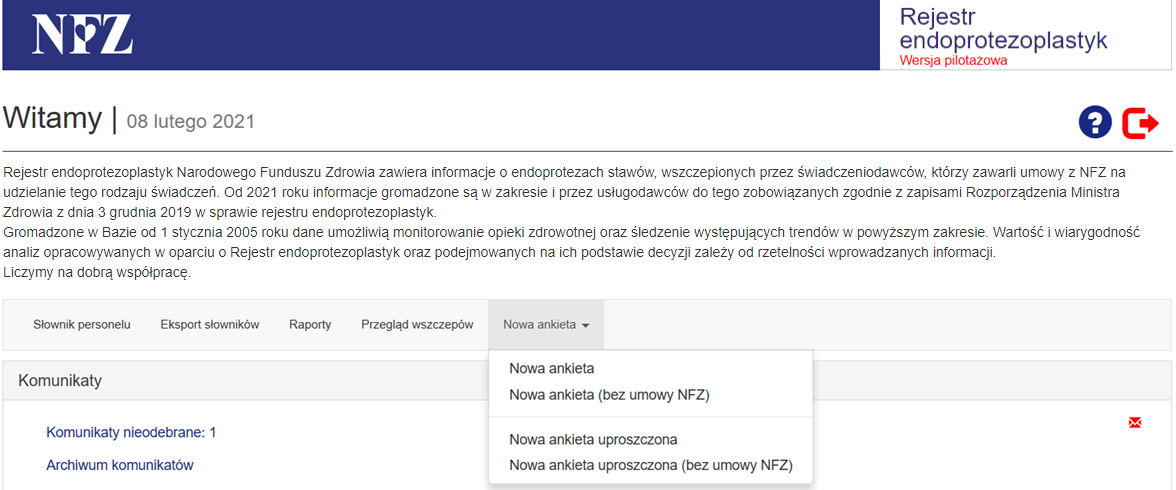Open the Słownik personelu menu item
The height and width of the screenshot is (490, 1176).
tap(82, 325)
